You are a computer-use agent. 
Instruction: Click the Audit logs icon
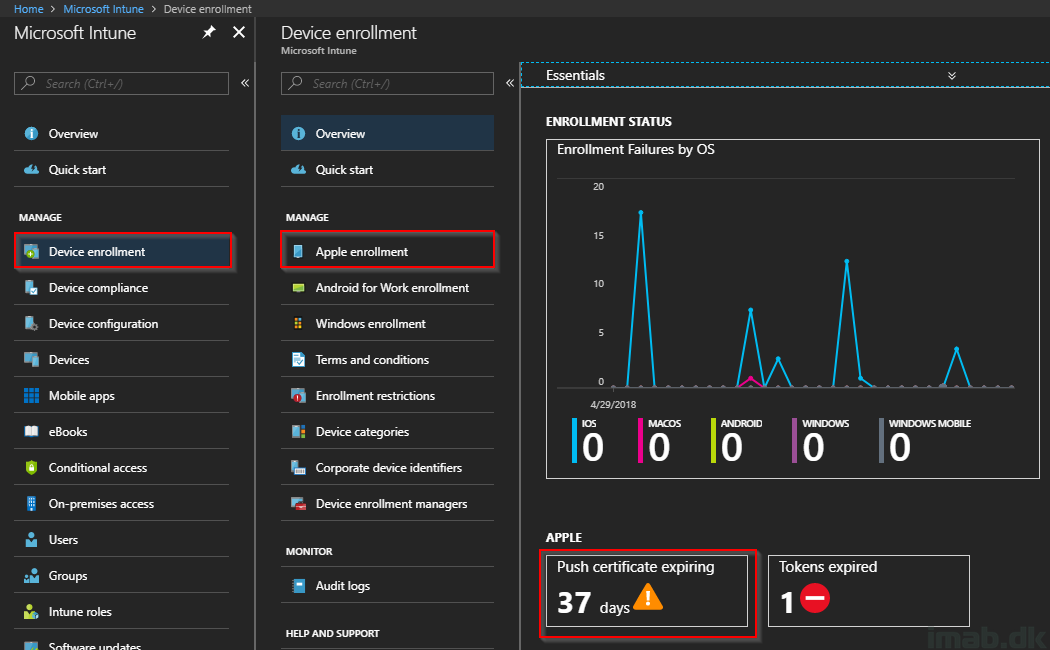click(x=299, y=586)
